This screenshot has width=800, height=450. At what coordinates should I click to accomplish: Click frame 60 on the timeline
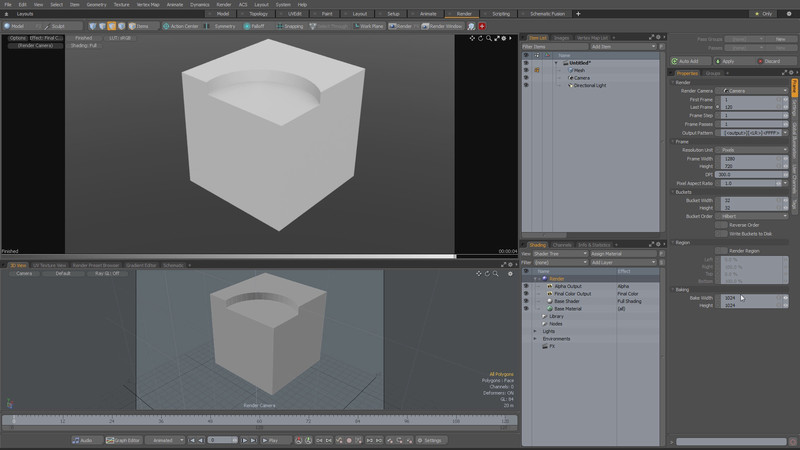click(259, 420)
